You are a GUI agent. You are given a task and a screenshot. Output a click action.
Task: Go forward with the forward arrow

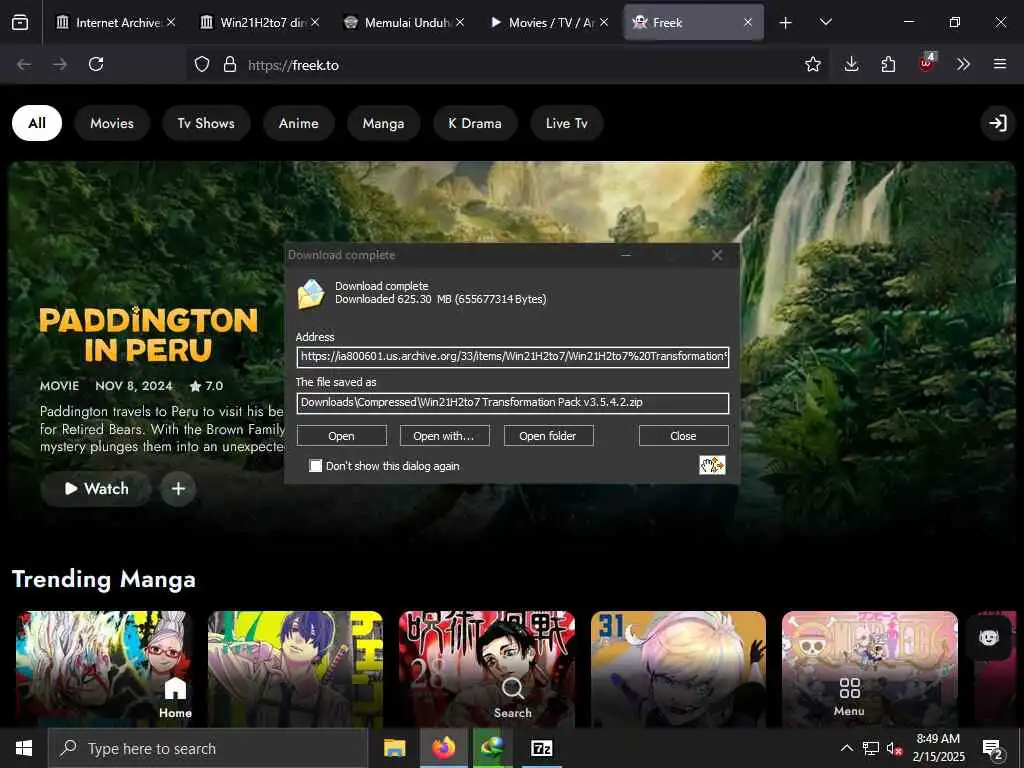(x=60, y=64)
